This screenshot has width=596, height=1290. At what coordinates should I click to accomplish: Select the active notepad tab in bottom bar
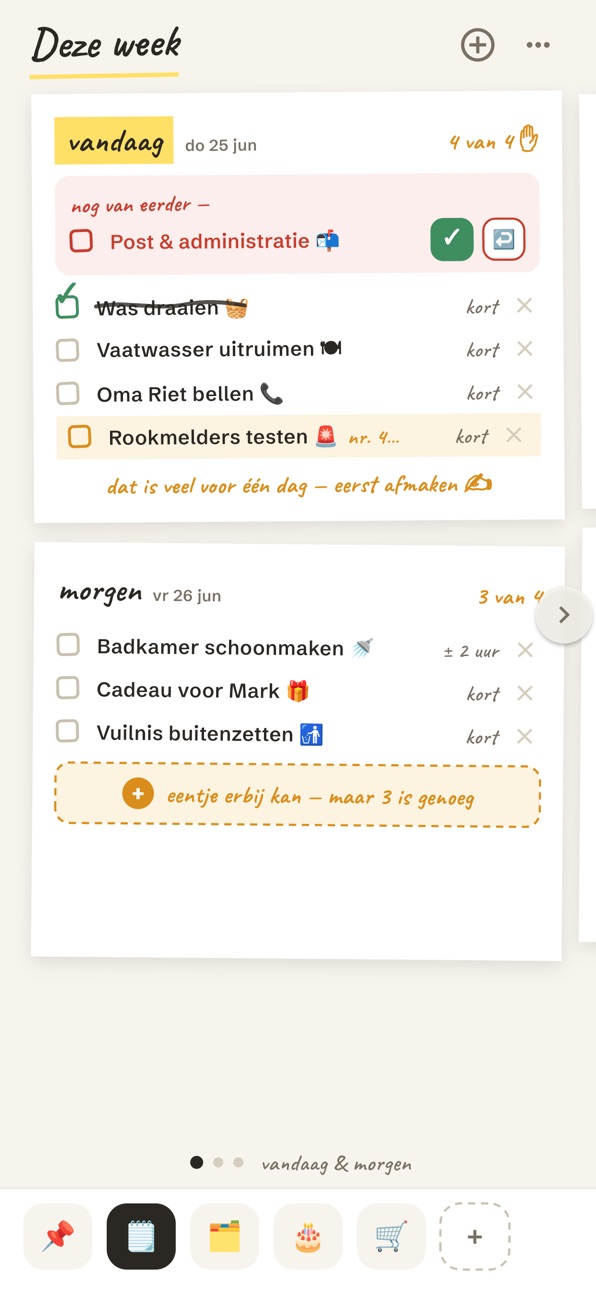coord(141,1236)
